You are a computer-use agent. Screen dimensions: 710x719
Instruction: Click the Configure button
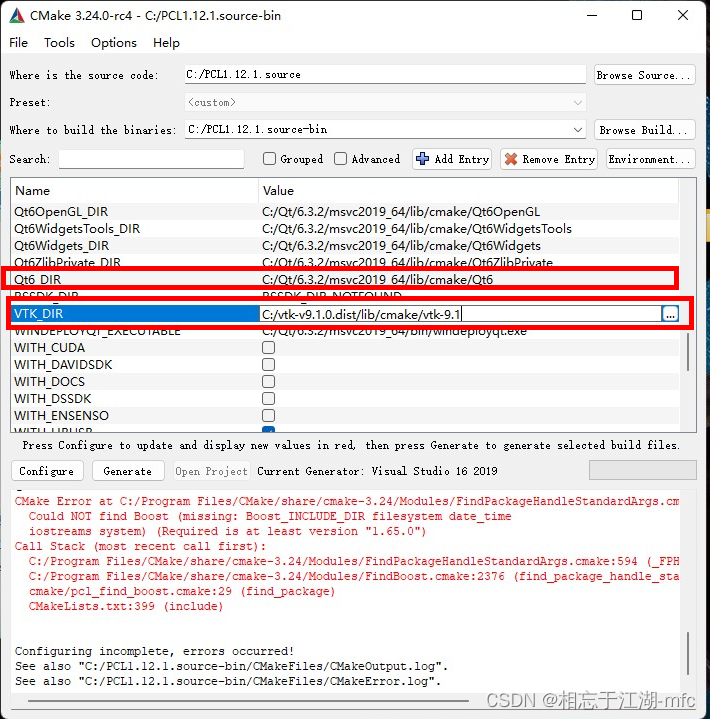coord(47,471)
